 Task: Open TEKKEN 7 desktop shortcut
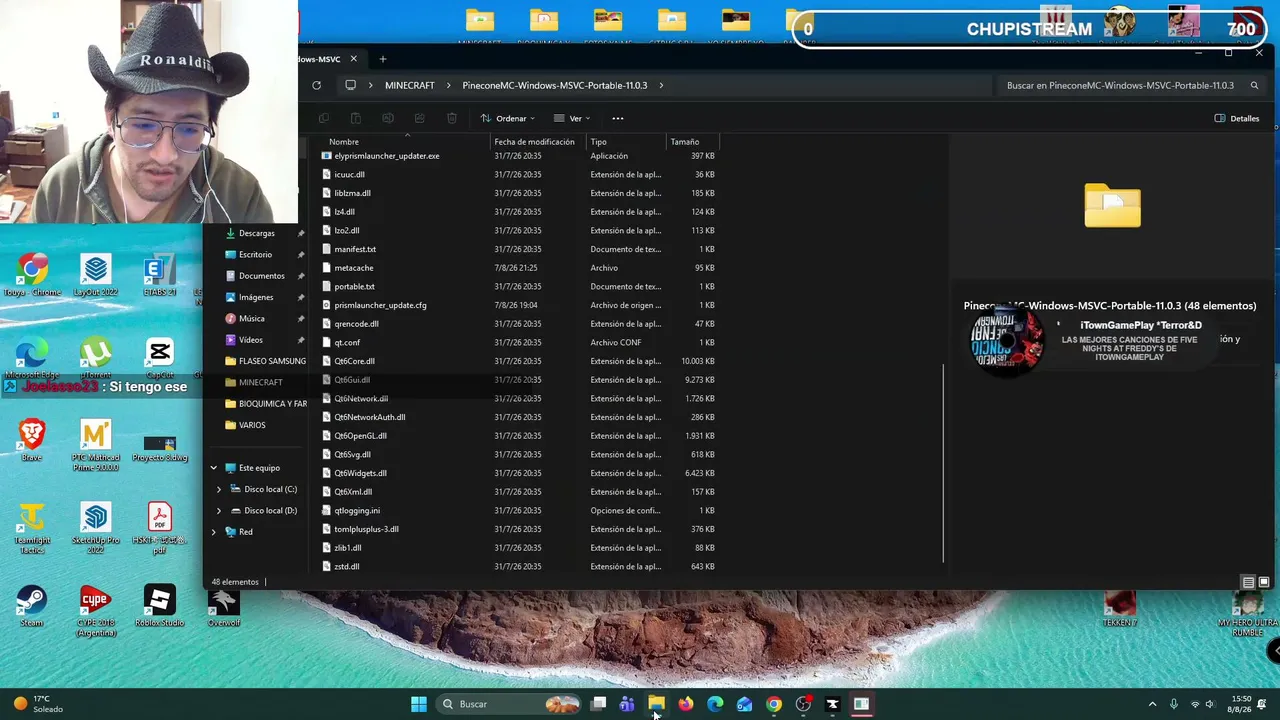tap(1120, 608)
